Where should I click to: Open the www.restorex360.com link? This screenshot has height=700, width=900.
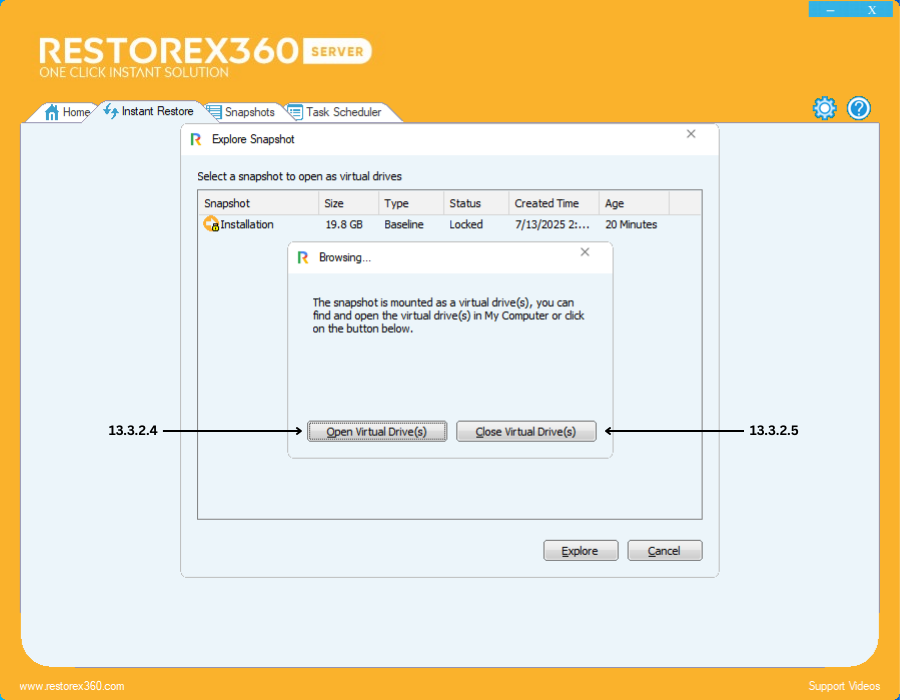click(72, 686)
